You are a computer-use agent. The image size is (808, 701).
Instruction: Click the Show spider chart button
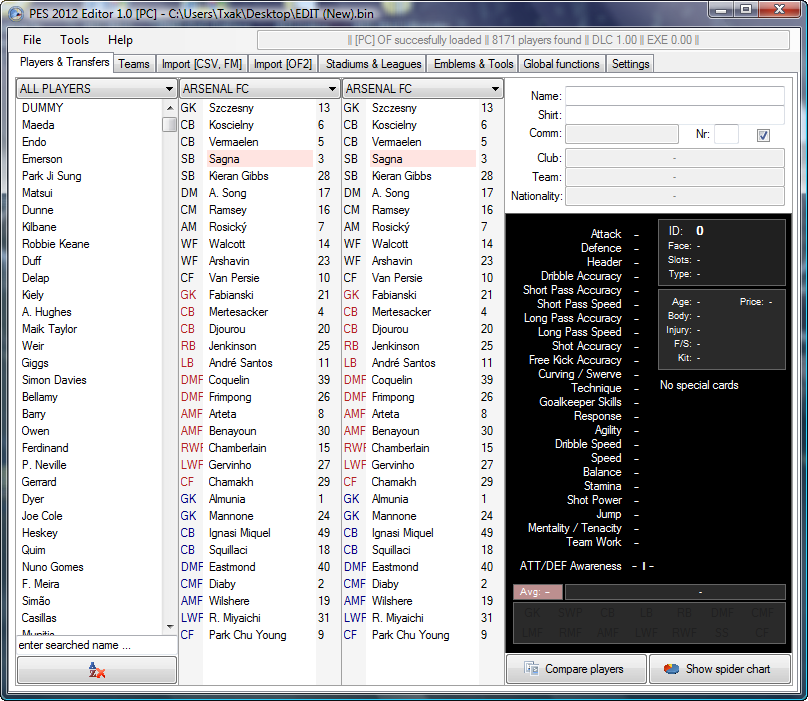(720, 669)
